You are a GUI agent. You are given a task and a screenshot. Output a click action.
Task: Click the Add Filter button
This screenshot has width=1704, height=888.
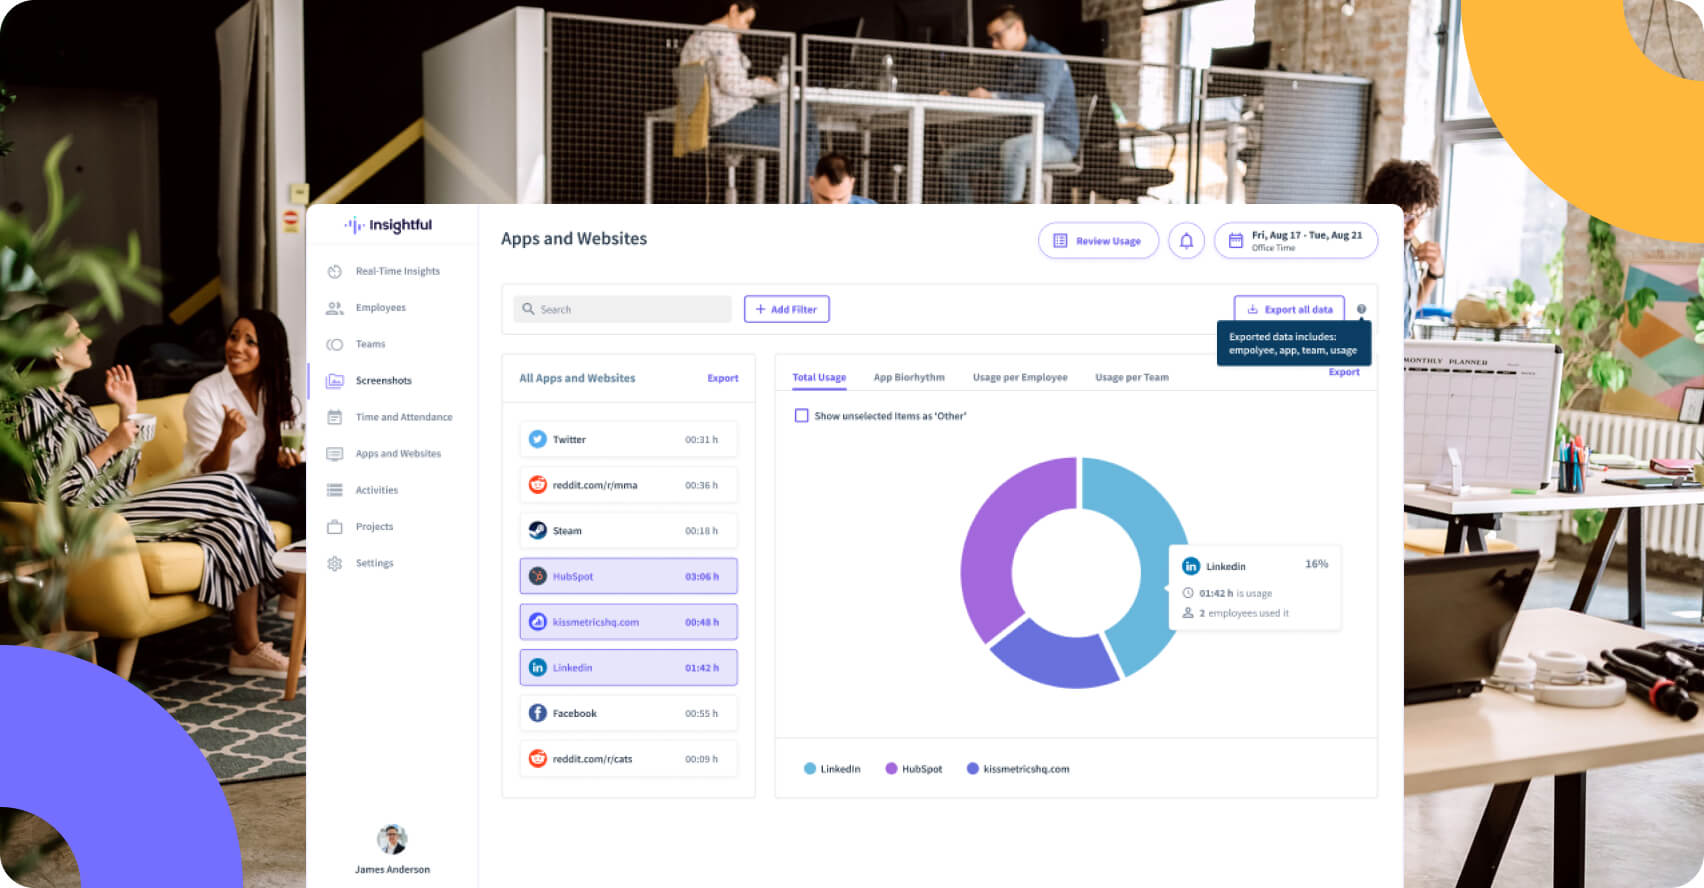(x=786, y=309)
